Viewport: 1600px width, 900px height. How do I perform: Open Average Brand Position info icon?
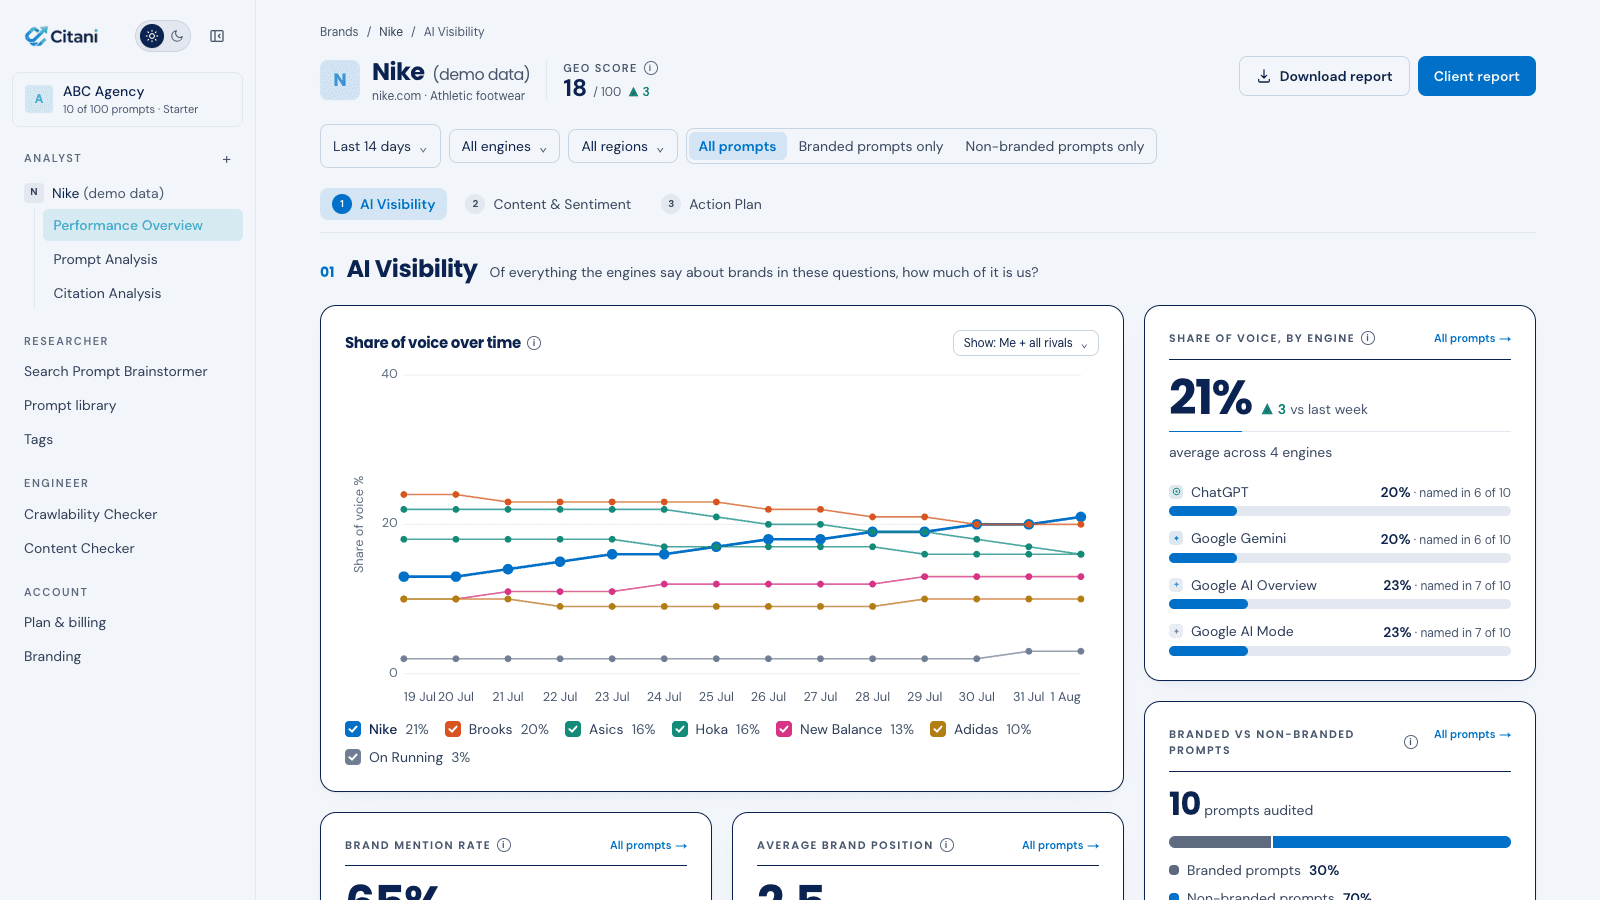tap(947, 845)
